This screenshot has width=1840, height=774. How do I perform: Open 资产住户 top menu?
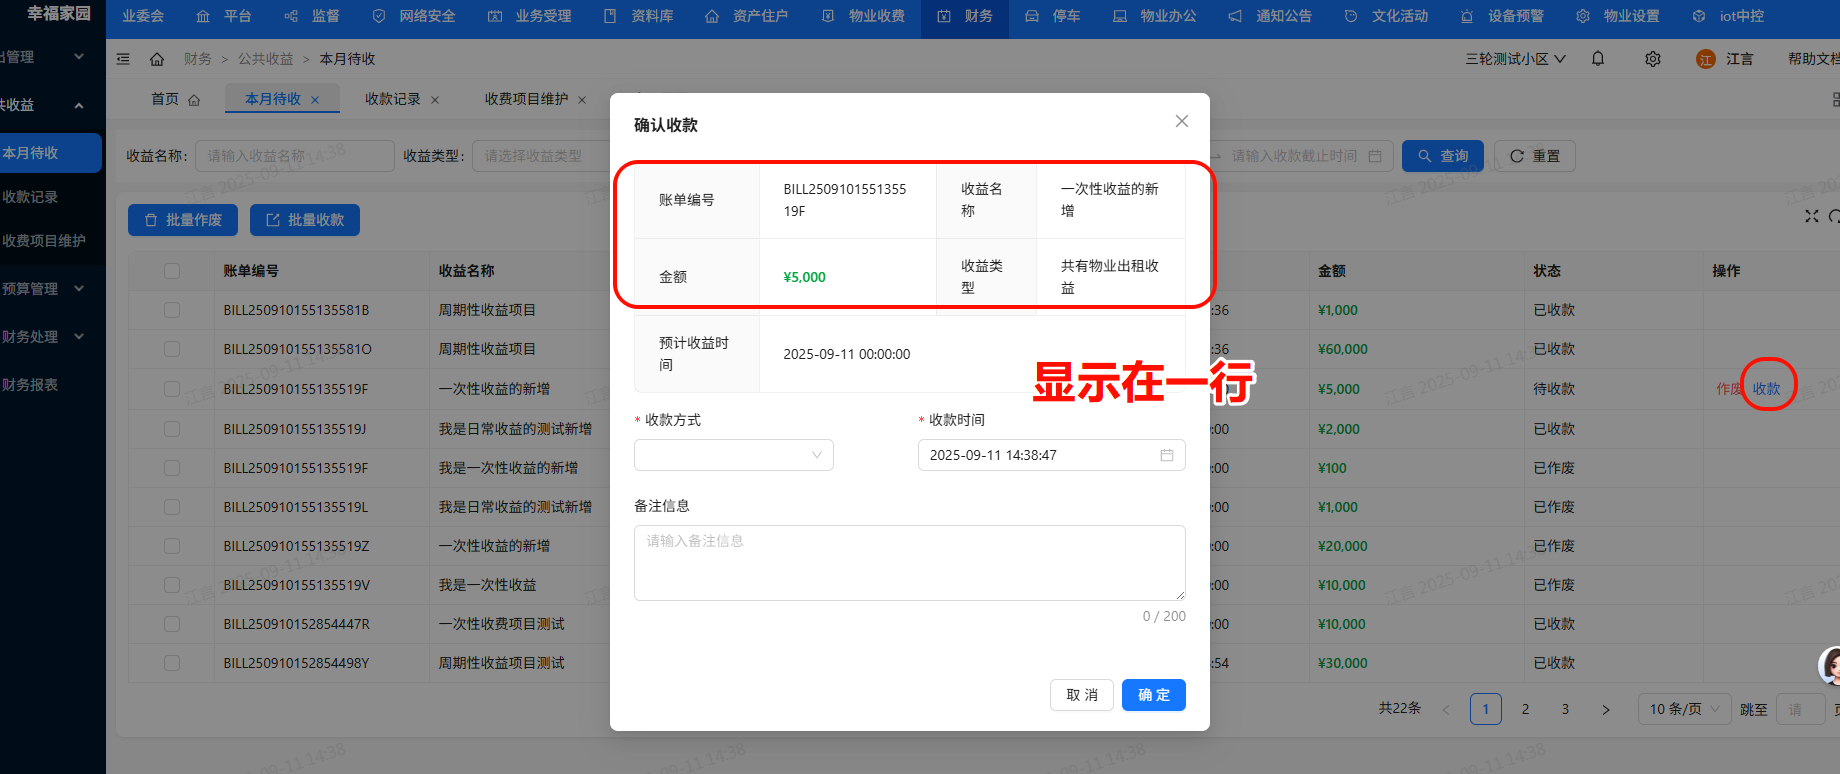point(747,16)
